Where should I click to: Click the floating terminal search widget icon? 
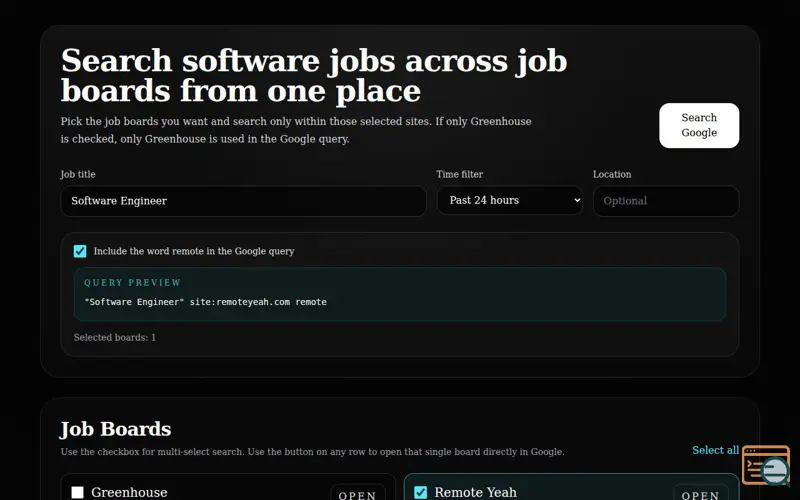[766, 465]
